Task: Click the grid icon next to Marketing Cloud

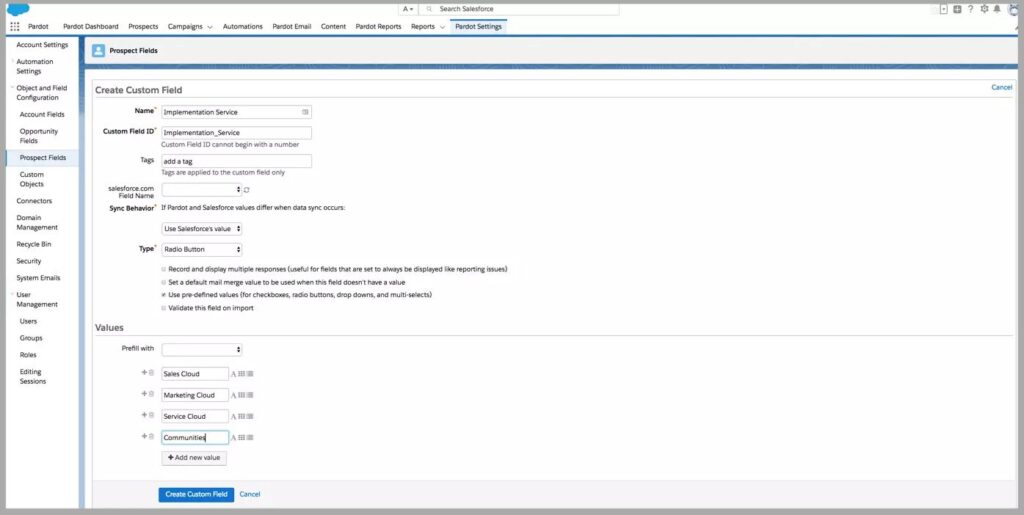Action: point(242,395)
